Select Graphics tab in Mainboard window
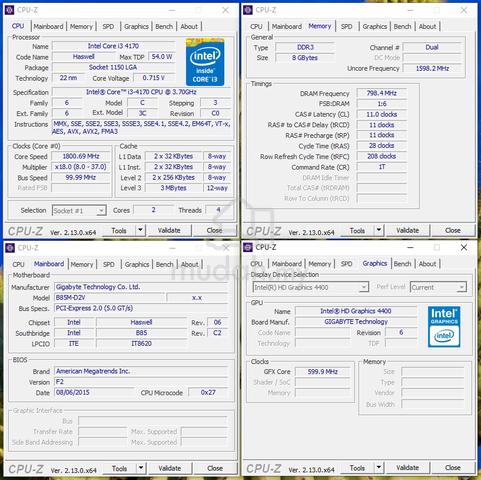 point(137,264)
